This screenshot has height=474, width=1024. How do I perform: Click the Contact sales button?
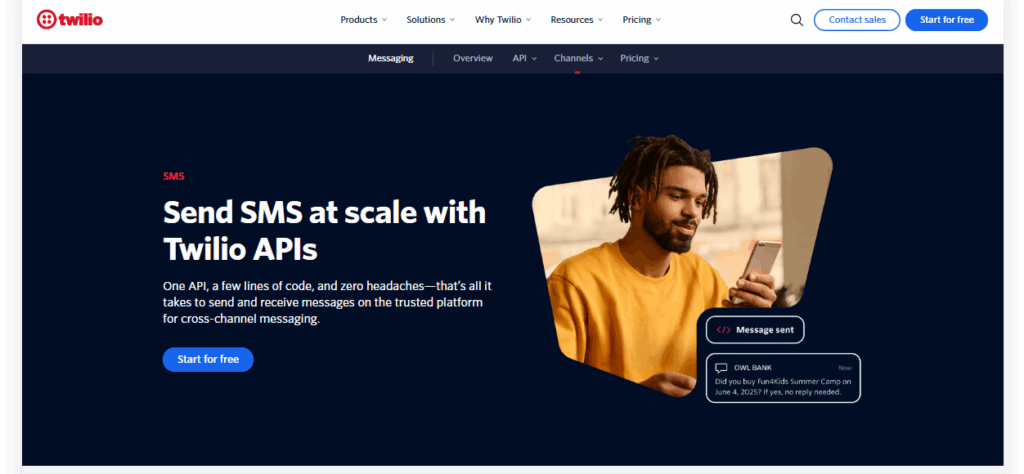click(x=857, y=20)
